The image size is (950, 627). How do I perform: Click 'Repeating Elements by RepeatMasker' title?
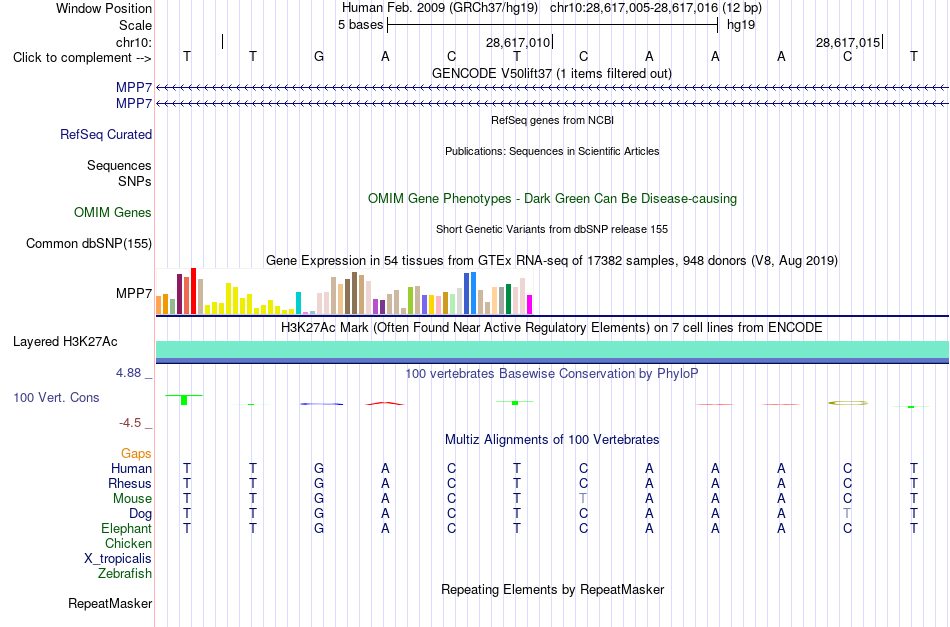pyautogui.click(x=553, y=589)
